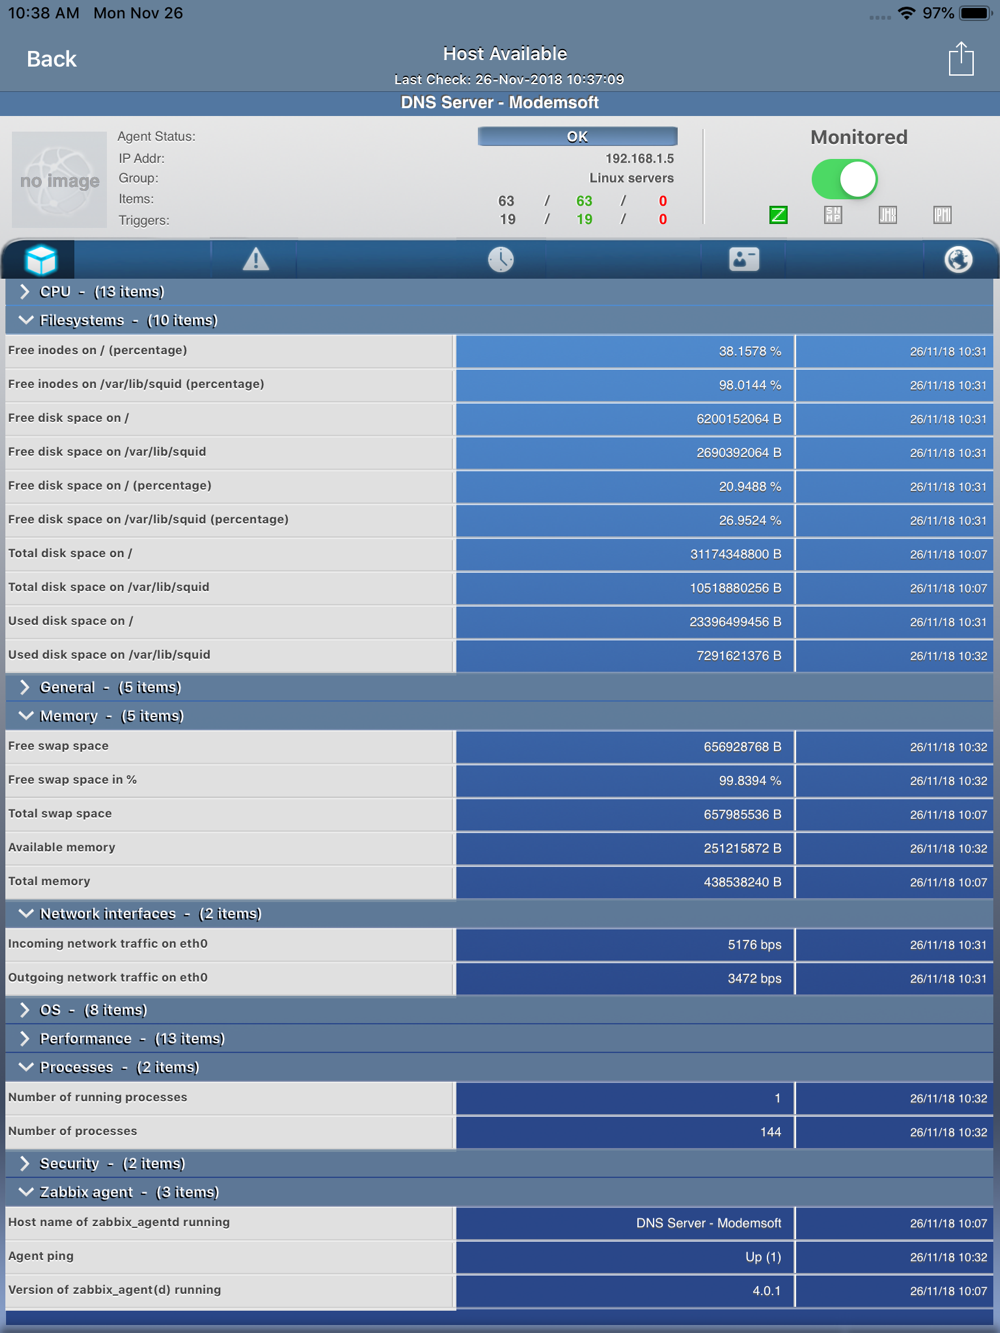This screenshot has width=1000, height=1333.
Task: Tap the green Zabbix agent Z icon
Action: point(778,215)
